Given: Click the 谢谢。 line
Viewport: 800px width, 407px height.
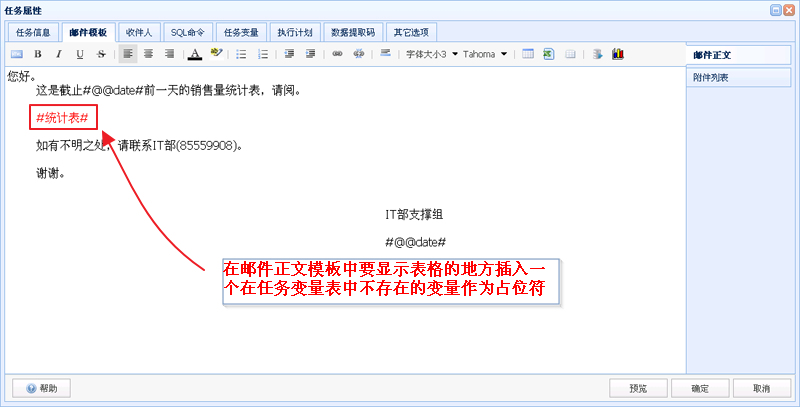Looking at the screenshot, I should tap(50, 172).
